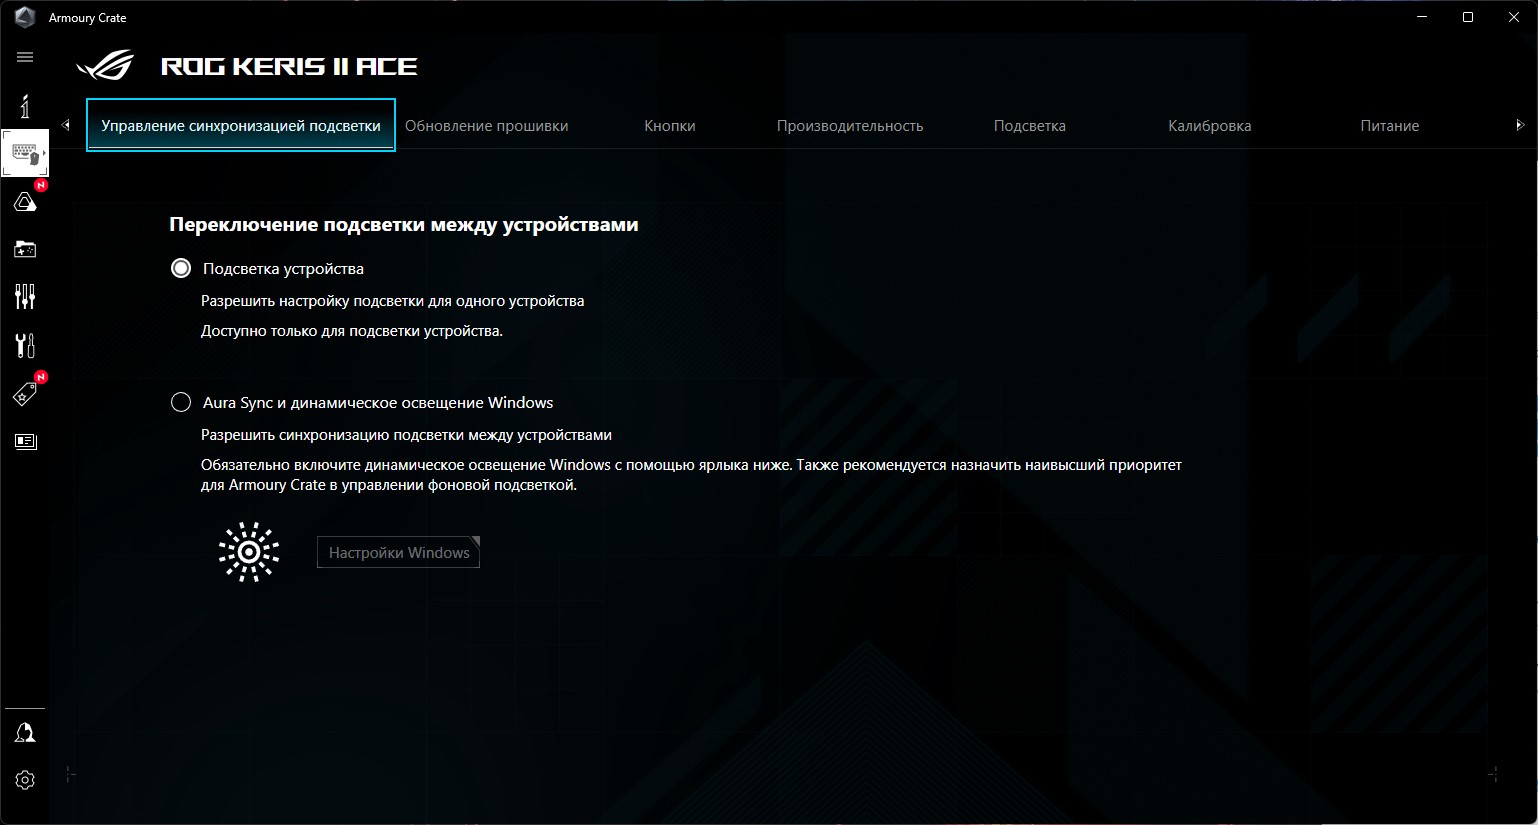Screen dimensions: 1538x825
Task: Click the 'ROG KERIS II ACE' device title
Action: pos(289,67)
